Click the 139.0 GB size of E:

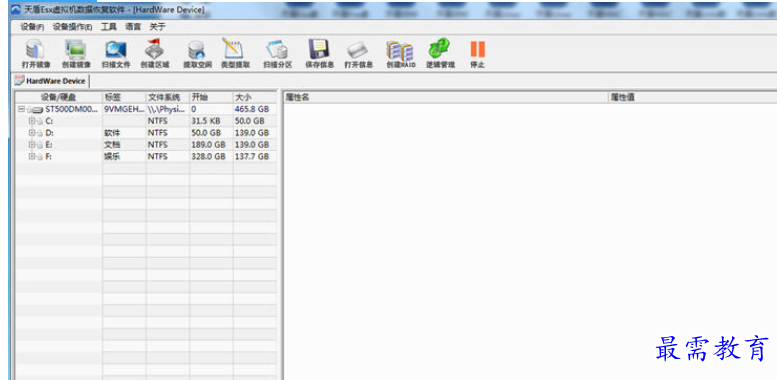click(x=251, y=145)
